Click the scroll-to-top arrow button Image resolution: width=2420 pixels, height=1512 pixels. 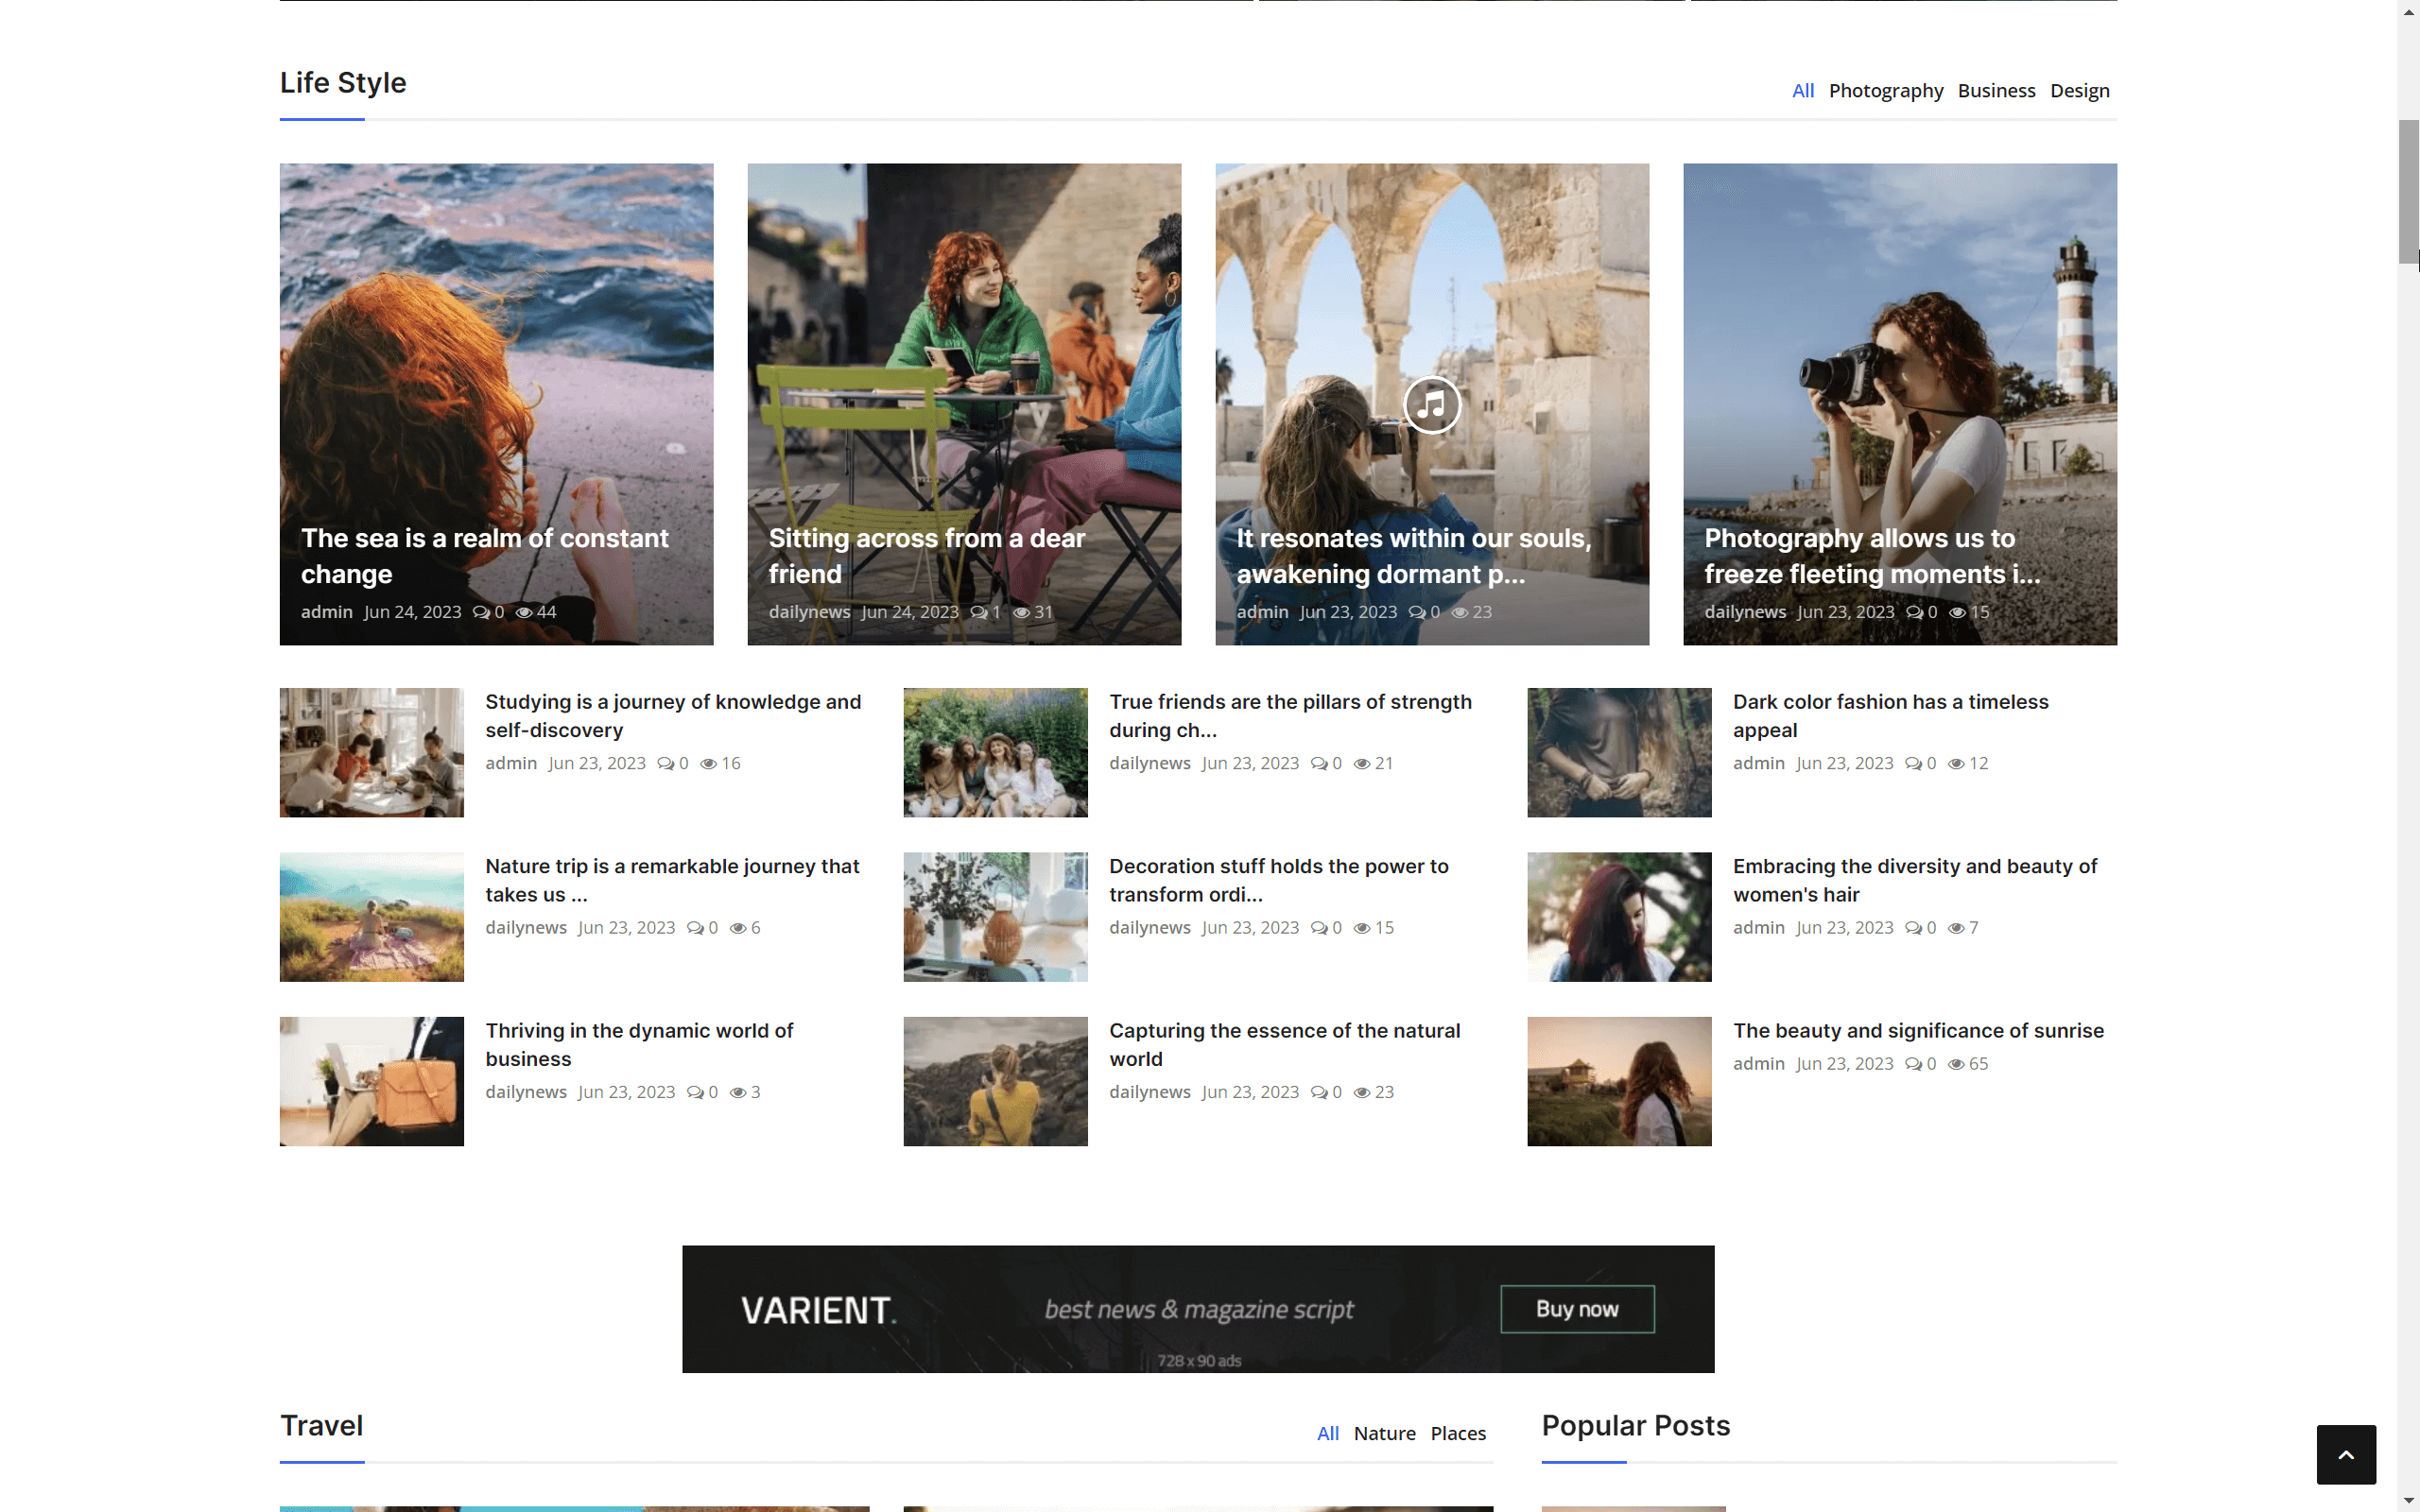[x=2345, y=1454]
